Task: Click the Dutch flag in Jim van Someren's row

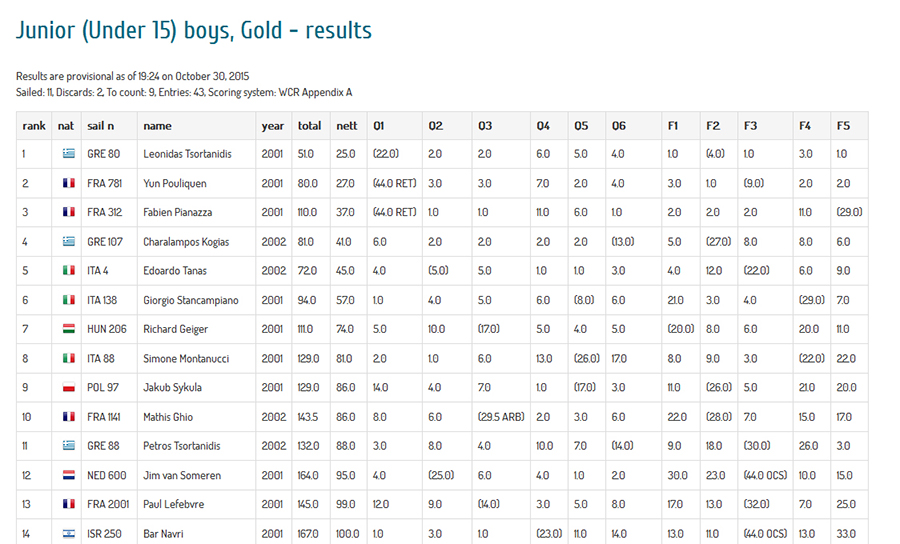Action: tap(67, 476)
